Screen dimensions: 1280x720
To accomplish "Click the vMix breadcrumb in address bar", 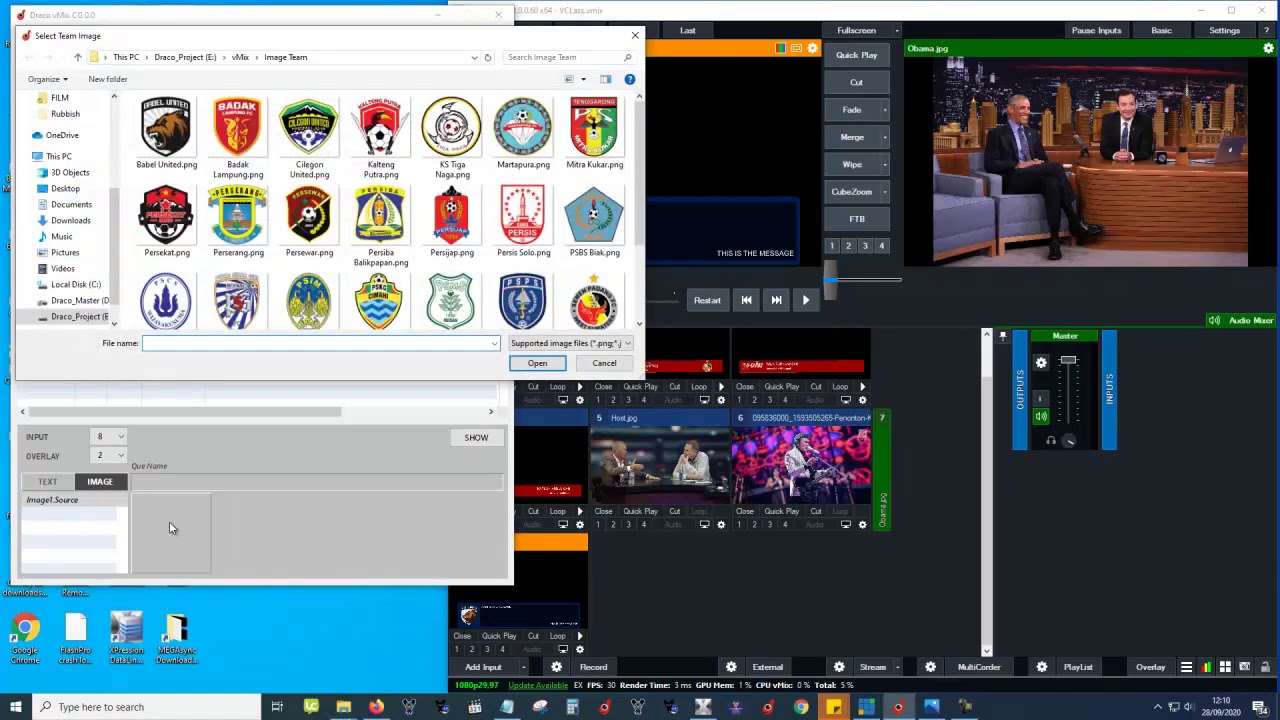I will [240, 57].
